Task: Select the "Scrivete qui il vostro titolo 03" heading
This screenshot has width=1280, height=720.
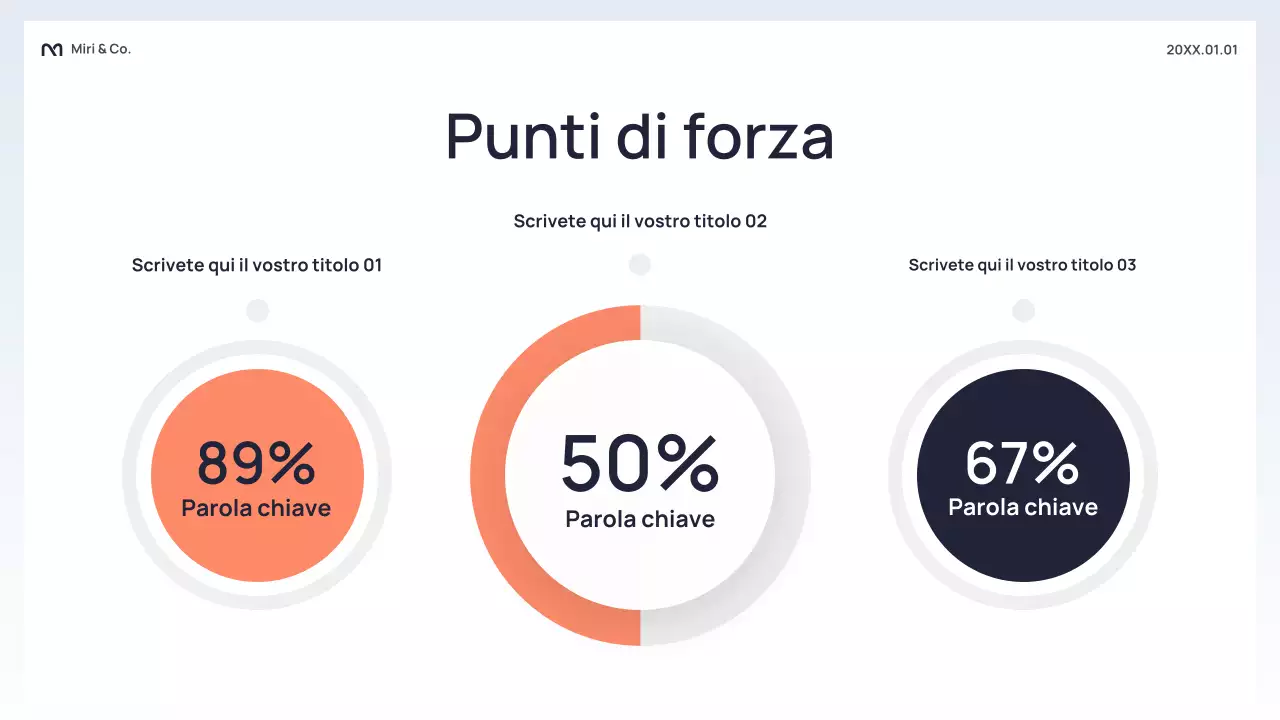Action: coord(1022,265)
